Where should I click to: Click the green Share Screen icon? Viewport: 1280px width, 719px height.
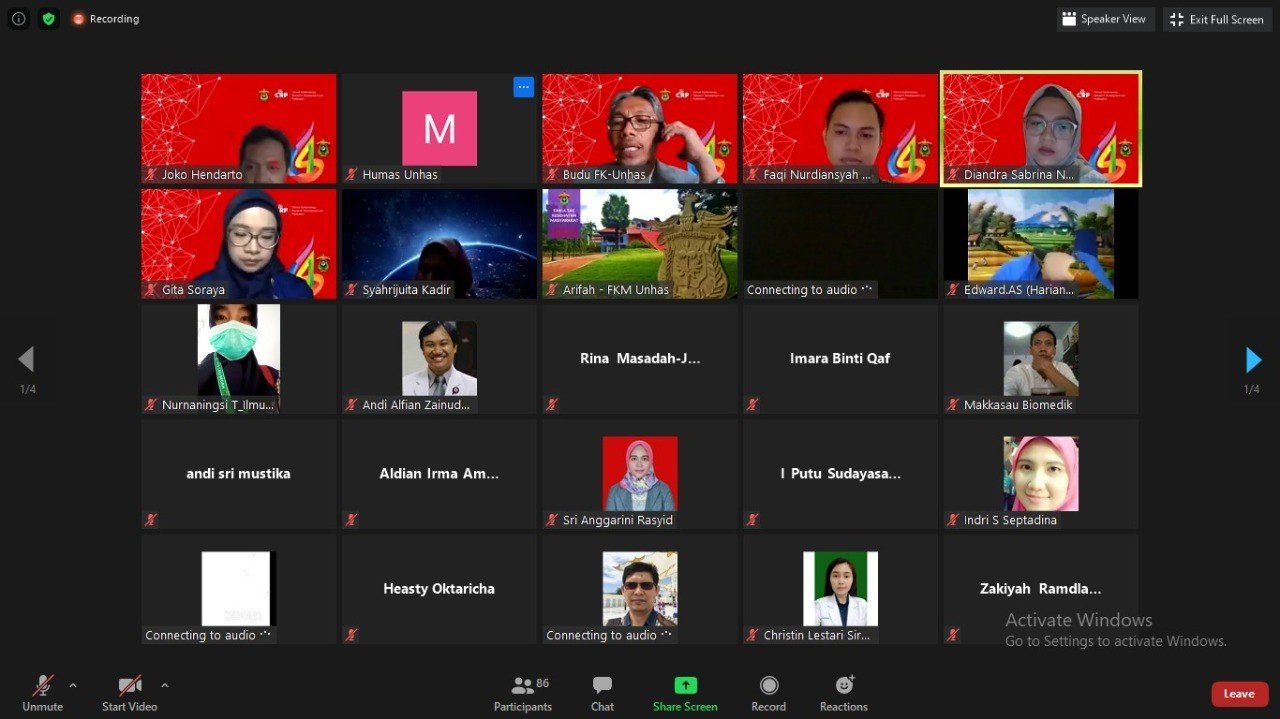point(685,686)
